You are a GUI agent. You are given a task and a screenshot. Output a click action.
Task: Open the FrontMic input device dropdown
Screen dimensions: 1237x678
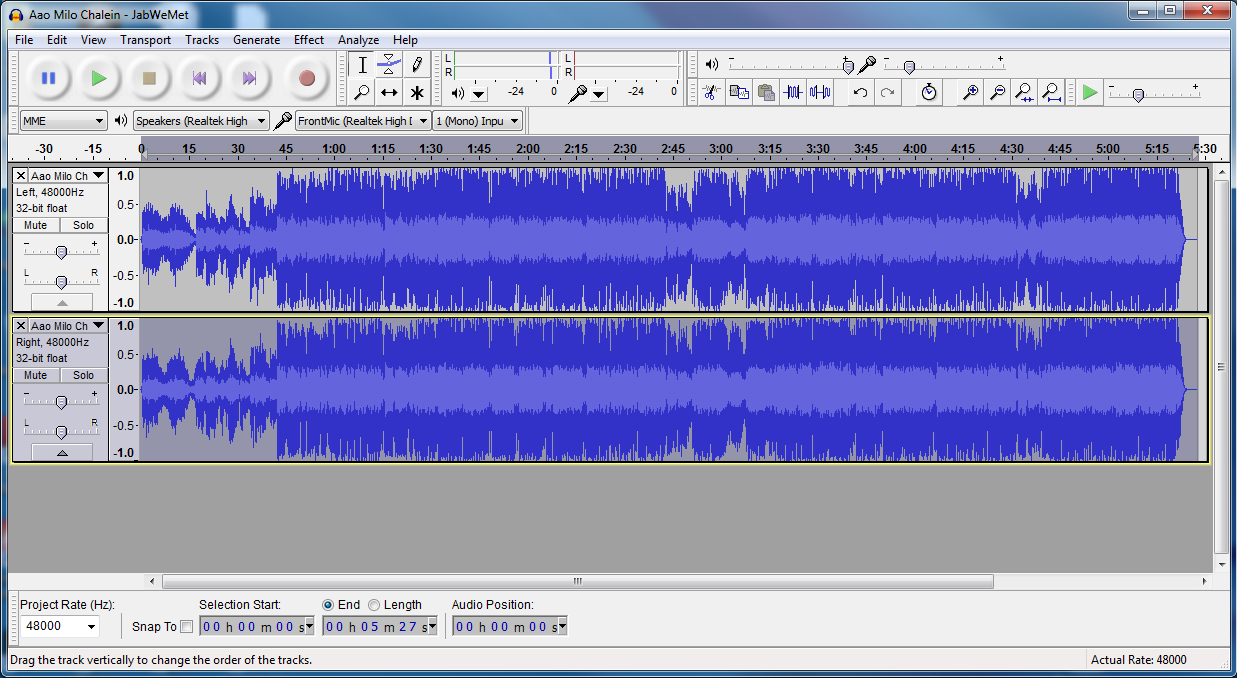363,121
